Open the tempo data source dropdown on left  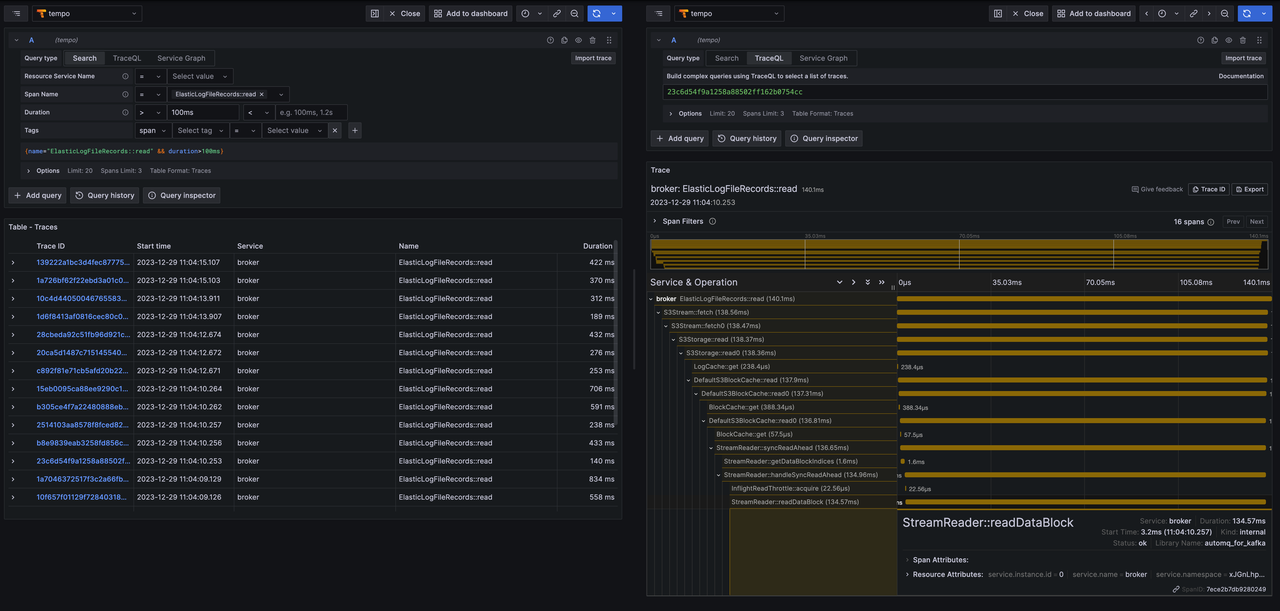coord(87,14)
